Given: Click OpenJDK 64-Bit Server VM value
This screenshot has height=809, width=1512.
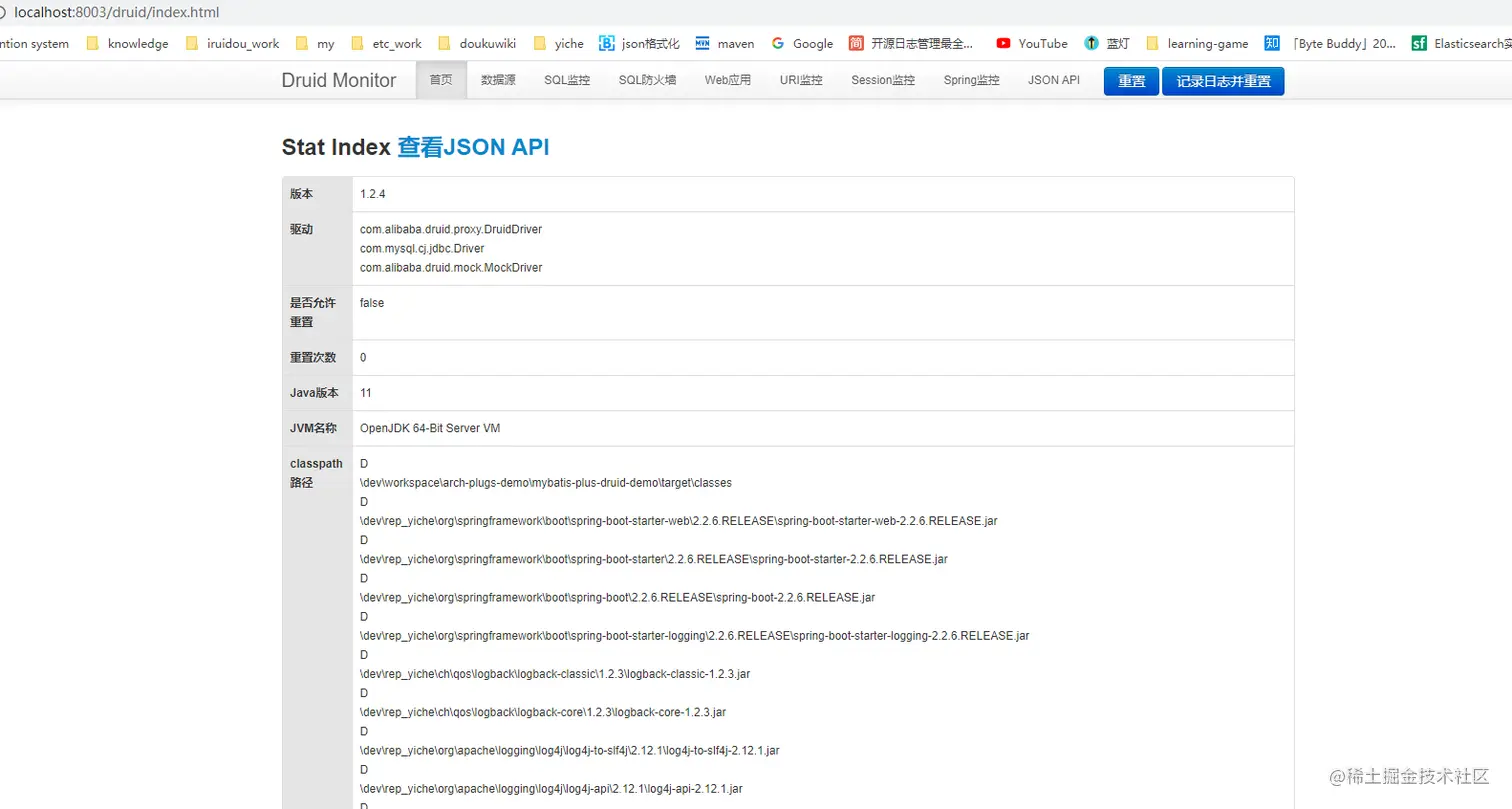Looking at the screenshot, I should click(x=430, y=428).
